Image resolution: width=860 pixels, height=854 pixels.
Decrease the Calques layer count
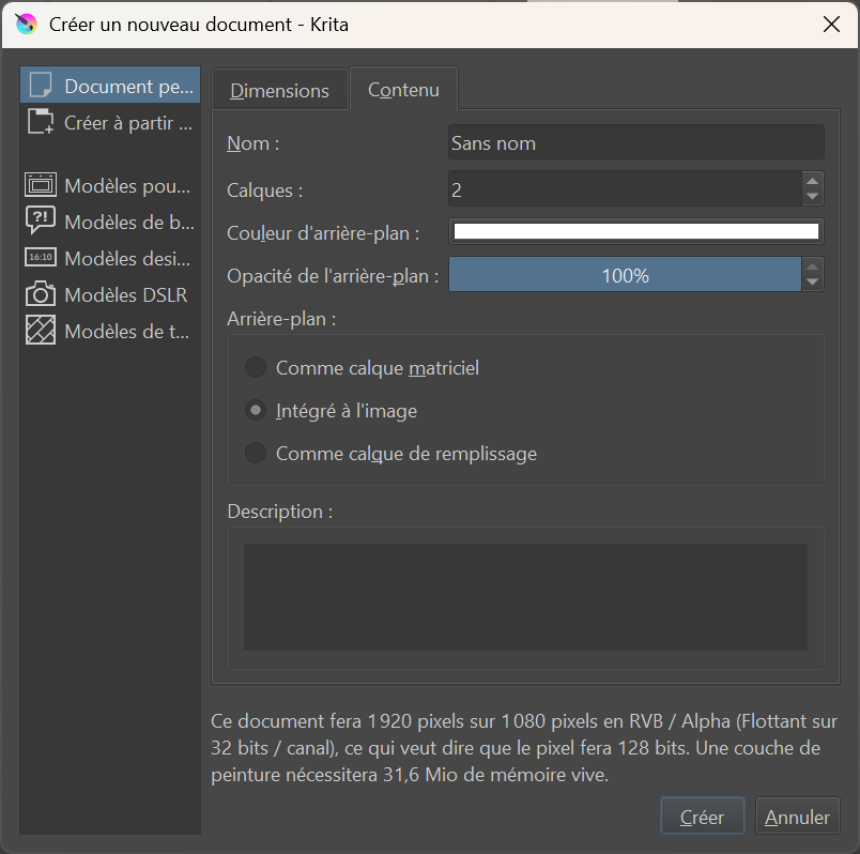point(813,197)
